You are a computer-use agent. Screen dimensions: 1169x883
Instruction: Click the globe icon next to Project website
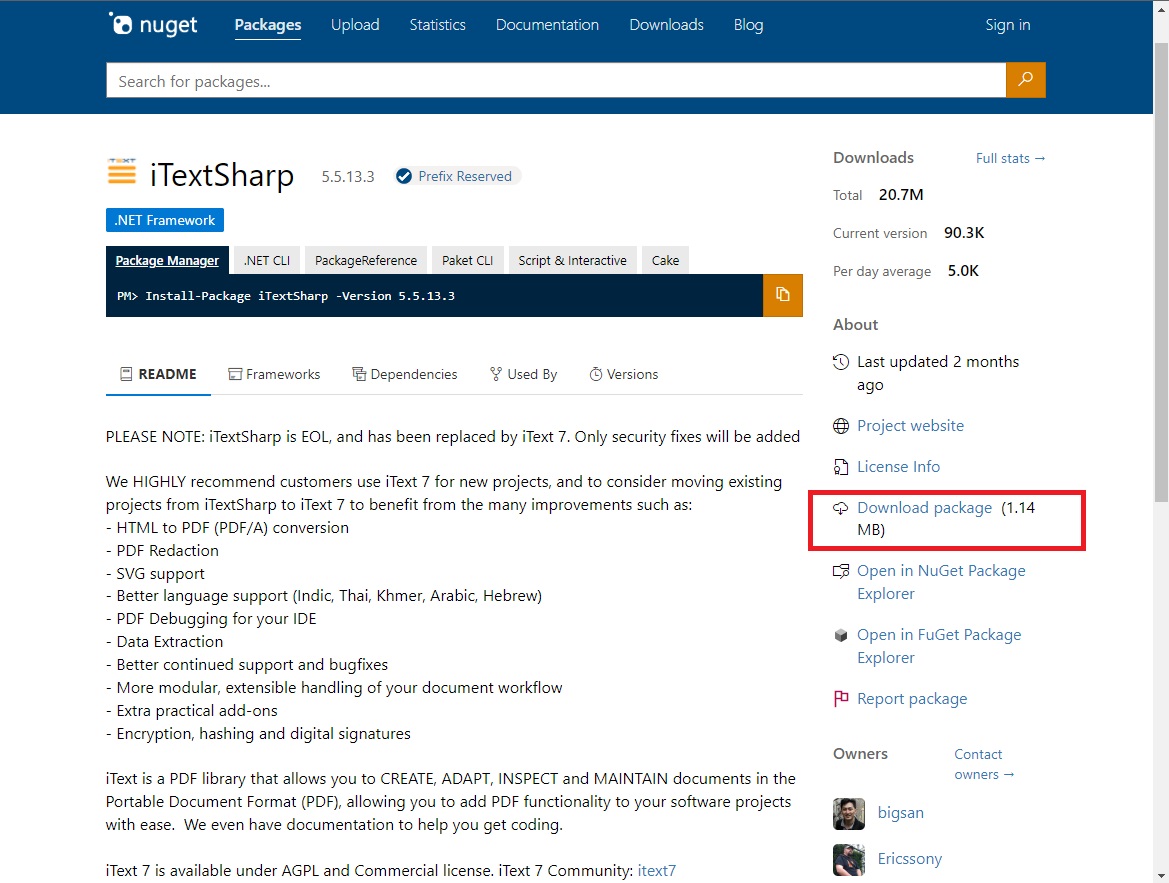tap(839, 425)
